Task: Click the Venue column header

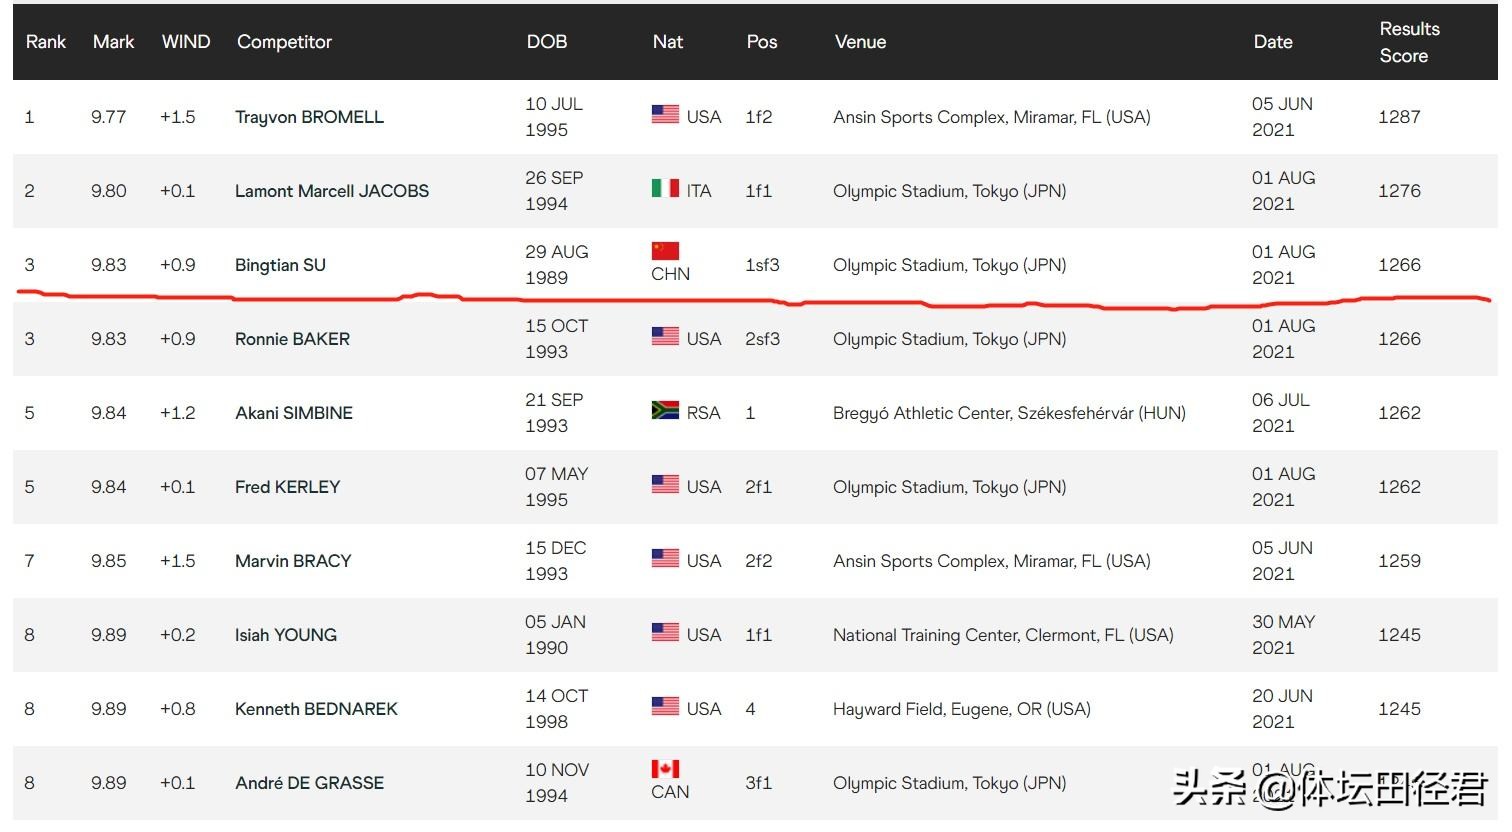Action: 860,42
